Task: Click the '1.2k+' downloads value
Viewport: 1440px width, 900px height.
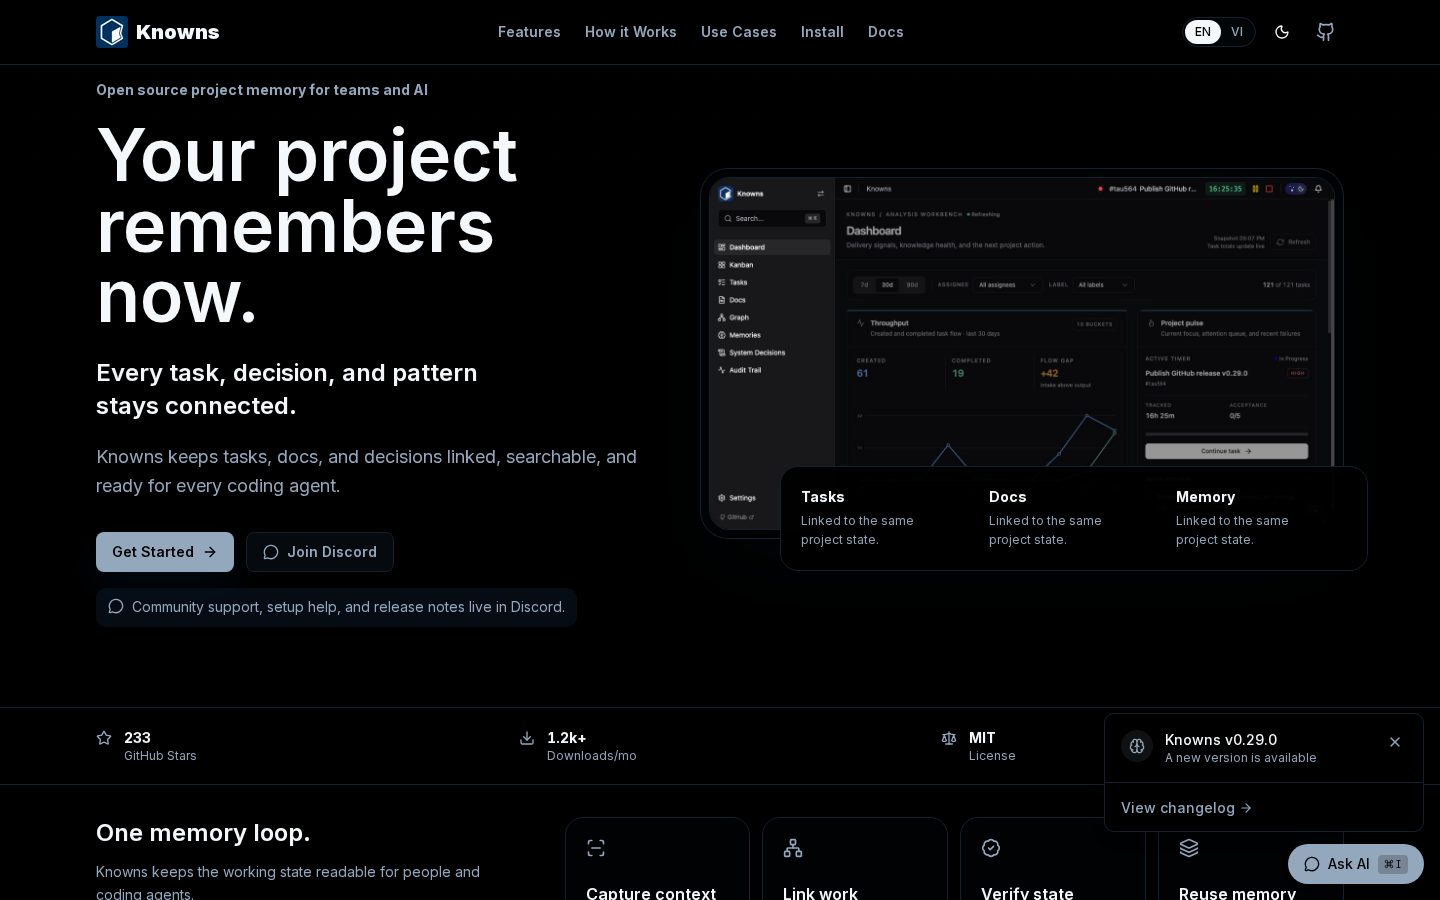Action: tap(567, 738)
